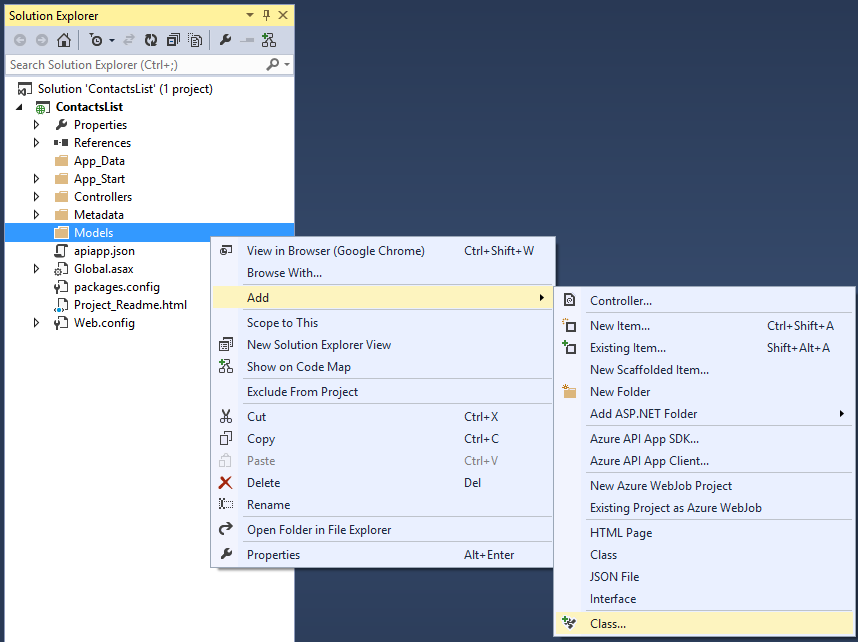Expand the Metadata folder
858x642 pixels.
(x=36, y=215)
